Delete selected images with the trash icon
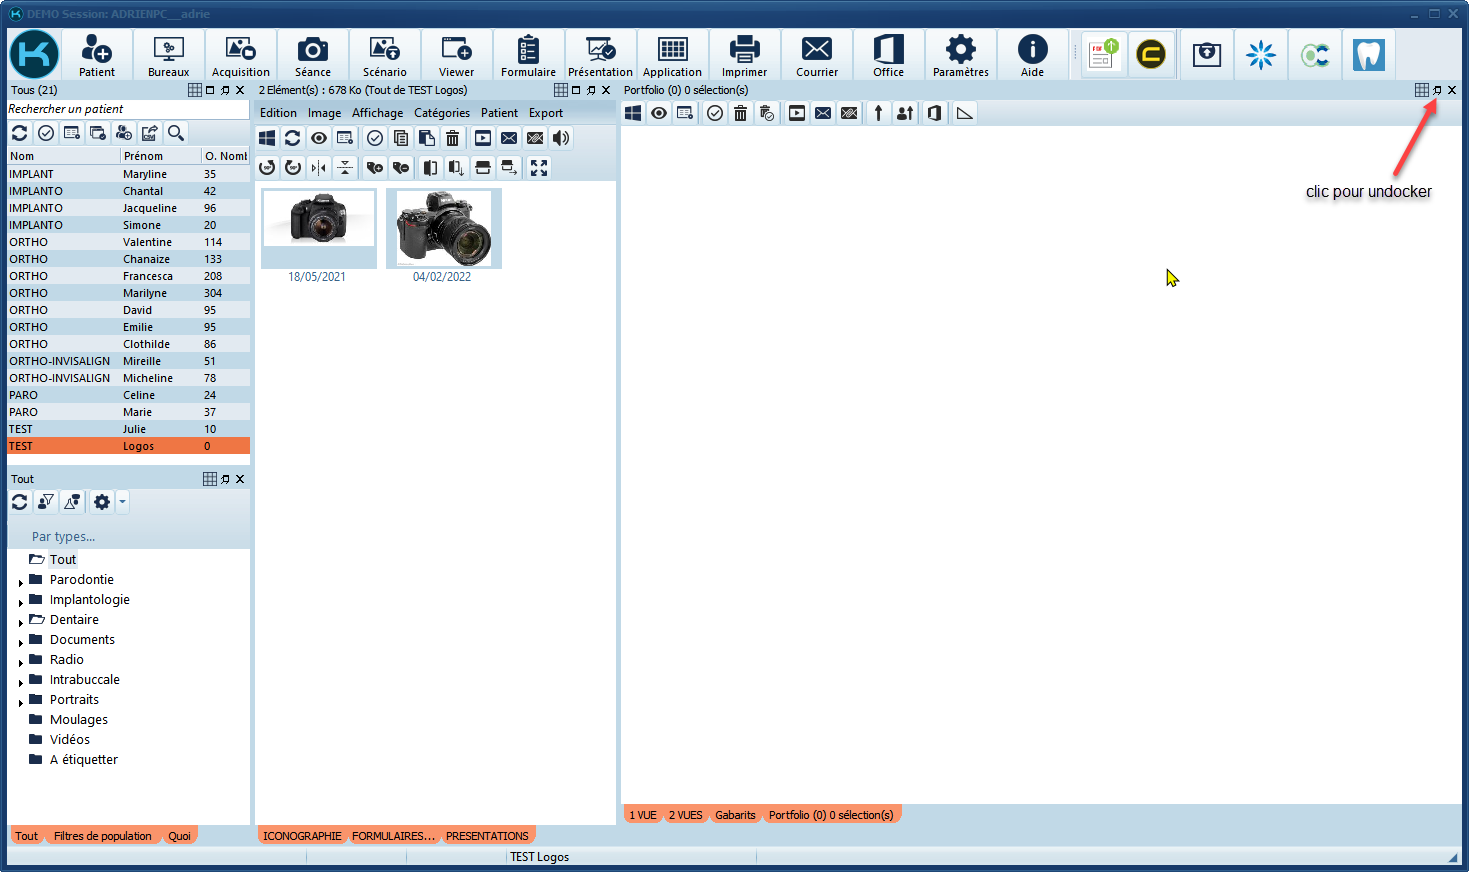This screenshot has height=872, width=1469. 452,138
